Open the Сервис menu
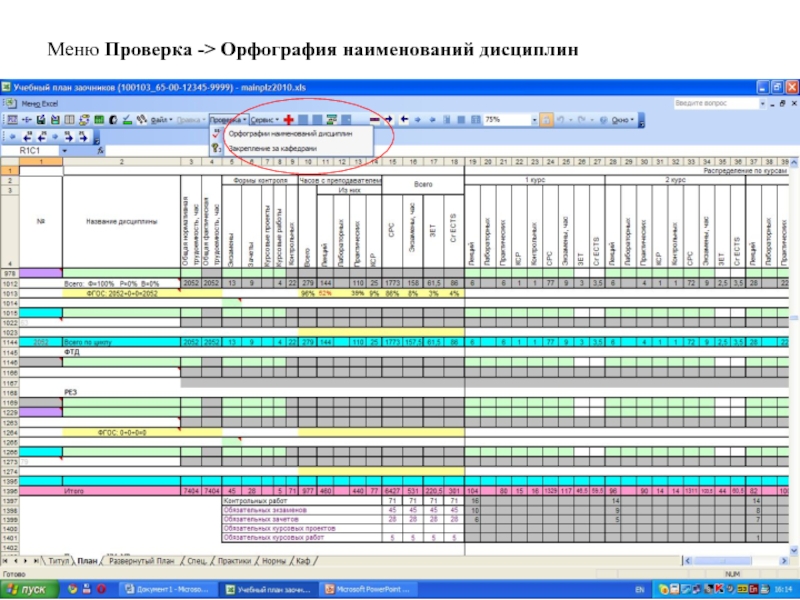Viewport: 800px width, 600px height. [x=264, y=119]
